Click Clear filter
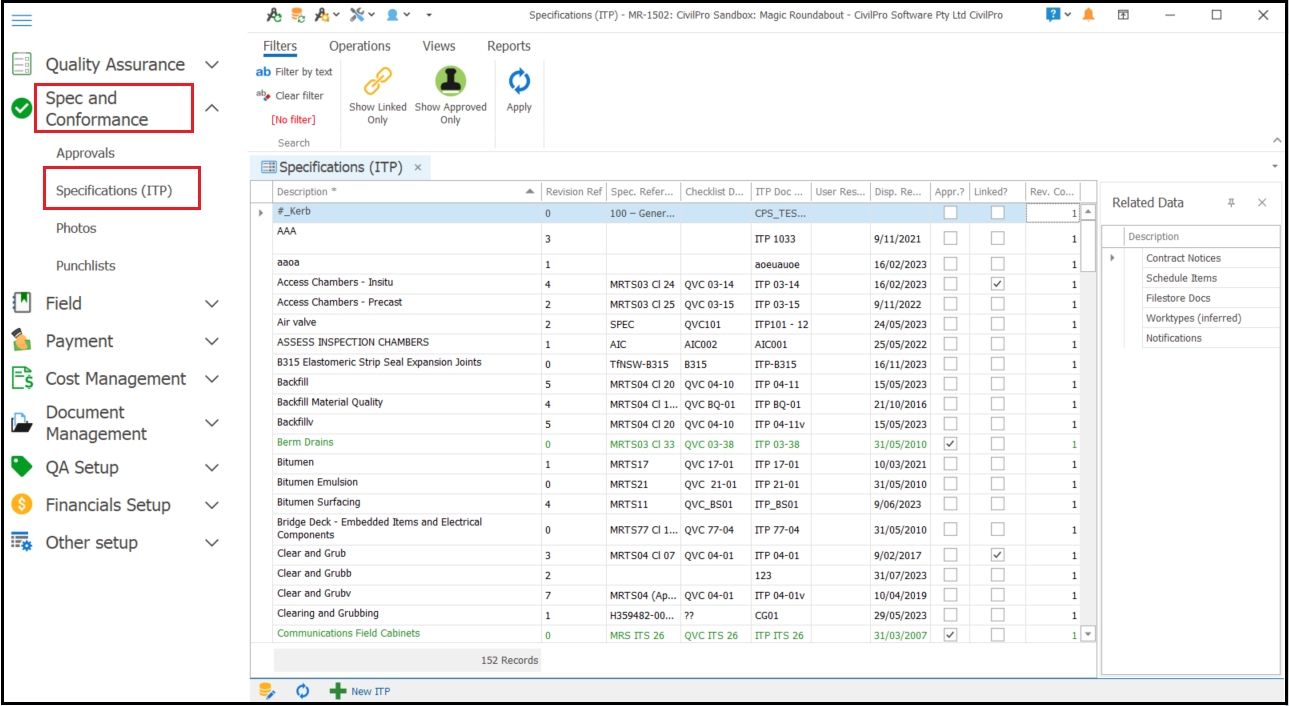The image size is (1289, 706). coord(290,96)
